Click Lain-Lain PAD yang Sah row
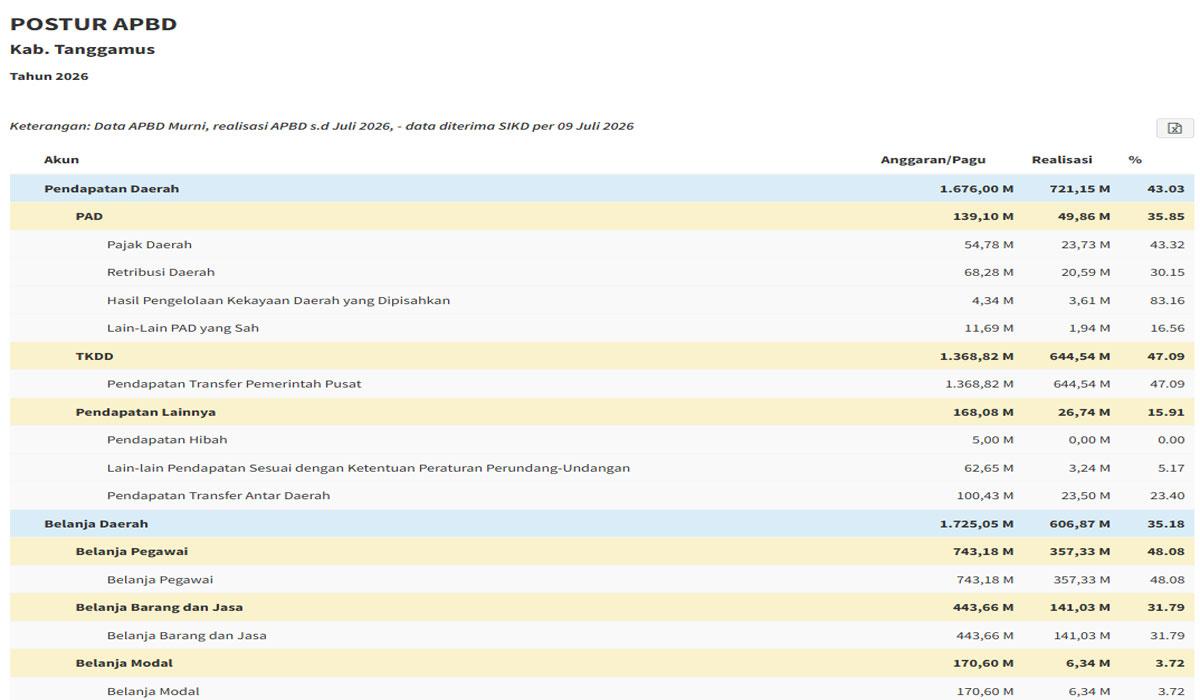1200x700 pixels. pyautogui.click(x=602, y=328)
